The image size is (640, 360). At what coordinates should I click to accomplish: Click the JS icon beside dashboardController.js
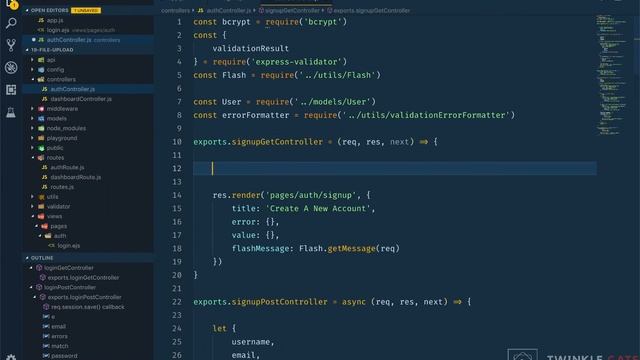(44, 99)
